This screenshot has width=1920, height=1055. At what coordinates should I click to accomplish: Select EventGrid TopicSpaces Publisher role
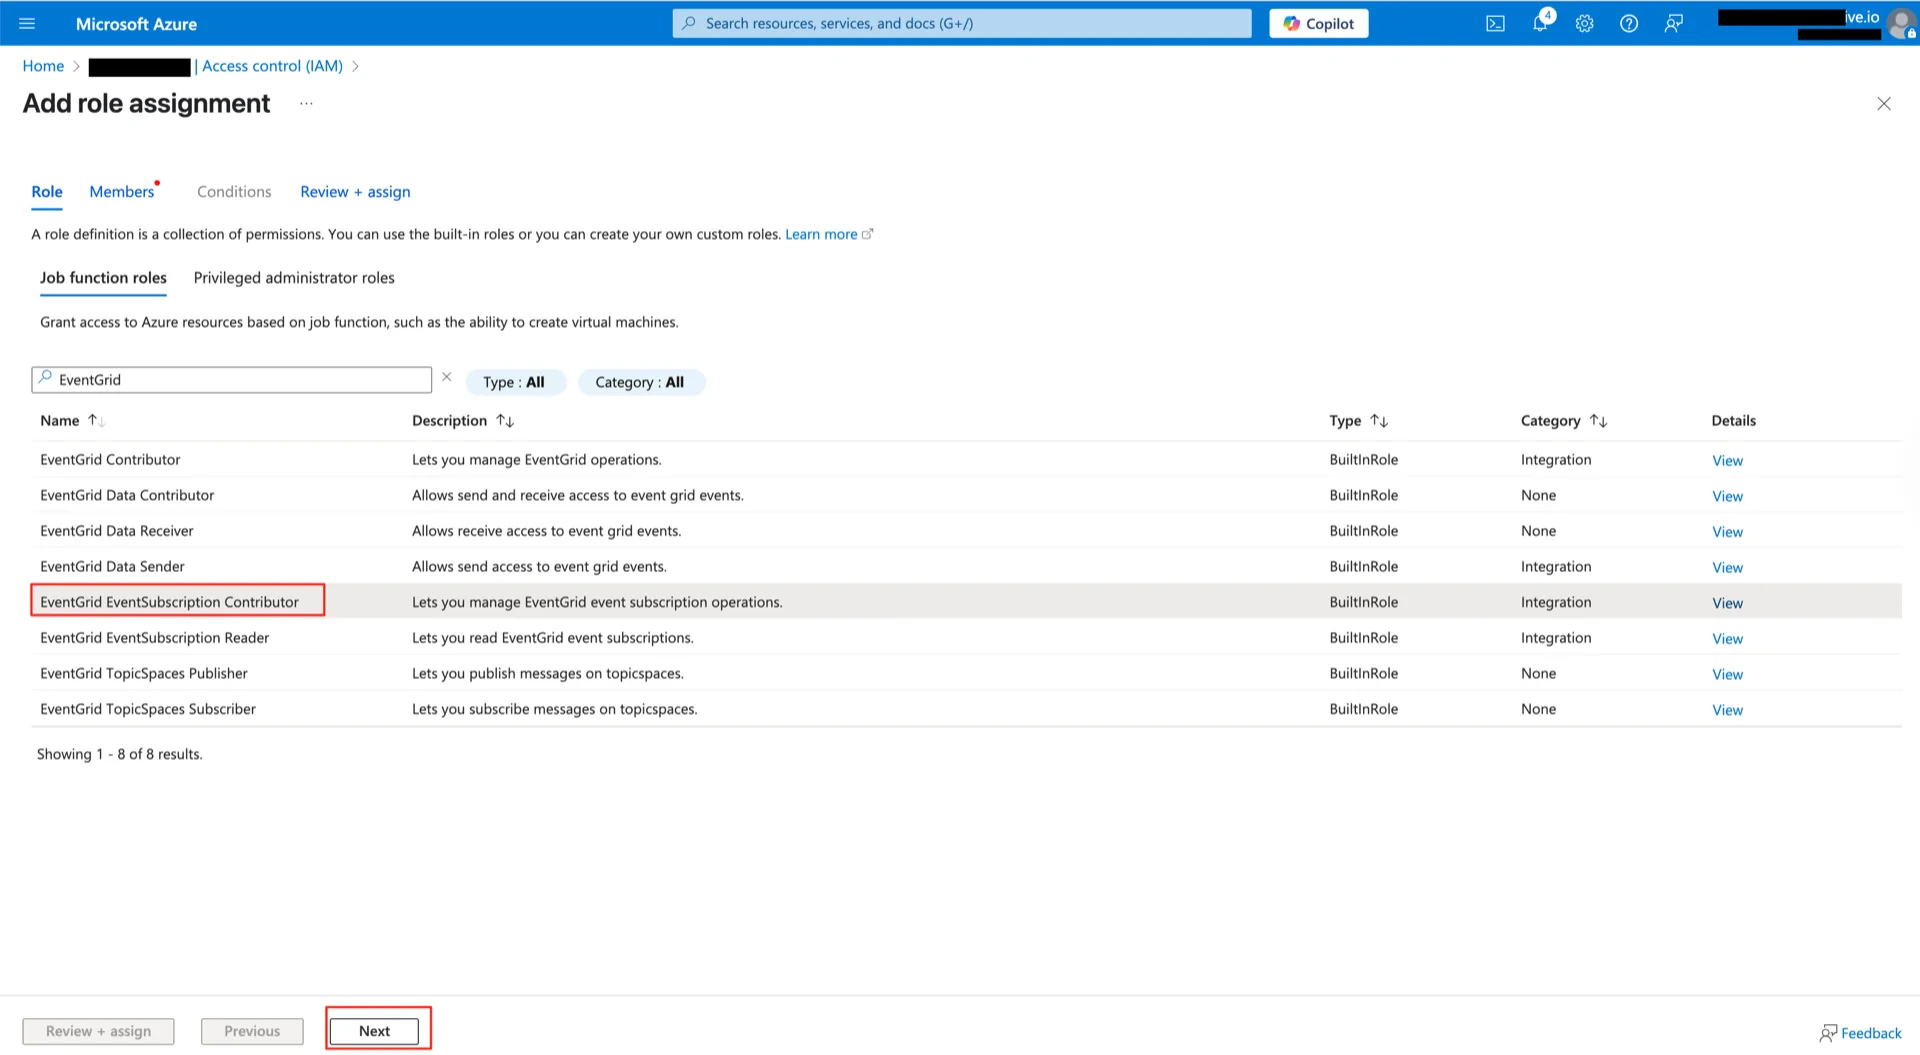(144, 674)
